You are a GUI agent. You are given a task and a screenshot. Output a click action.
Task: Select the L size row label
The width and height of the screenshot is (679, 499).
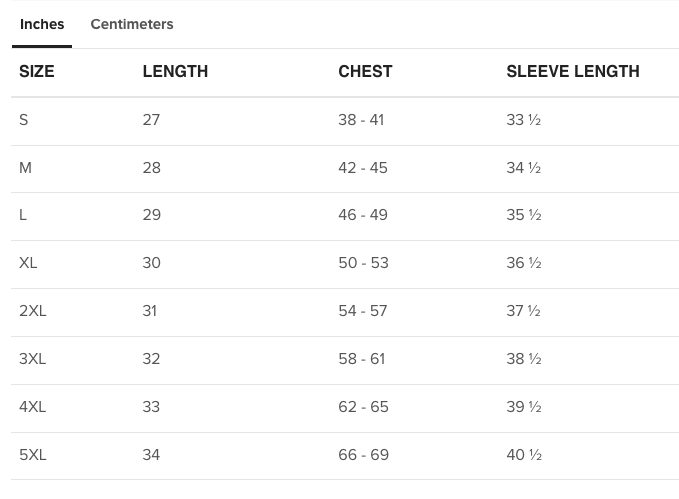coord(23,215)
